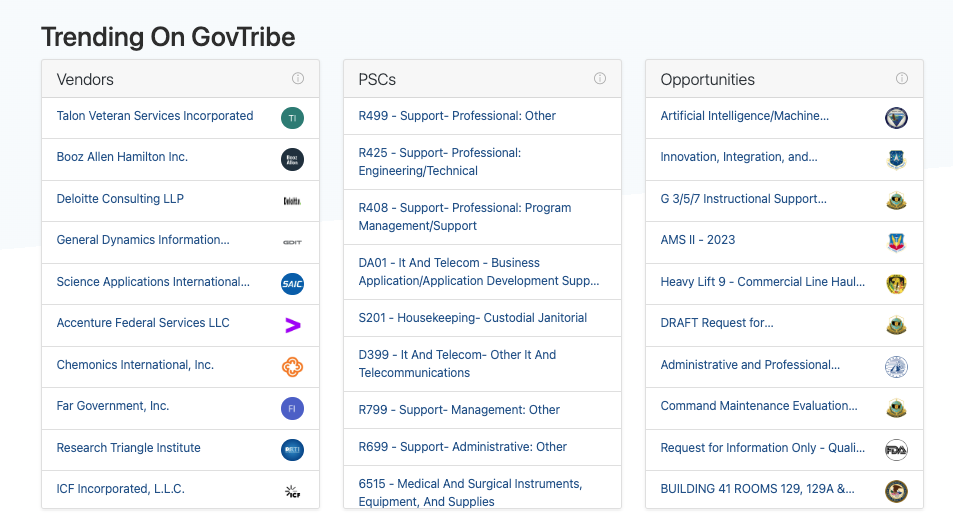Click the info icon in Opportunities header

[902, 79]
